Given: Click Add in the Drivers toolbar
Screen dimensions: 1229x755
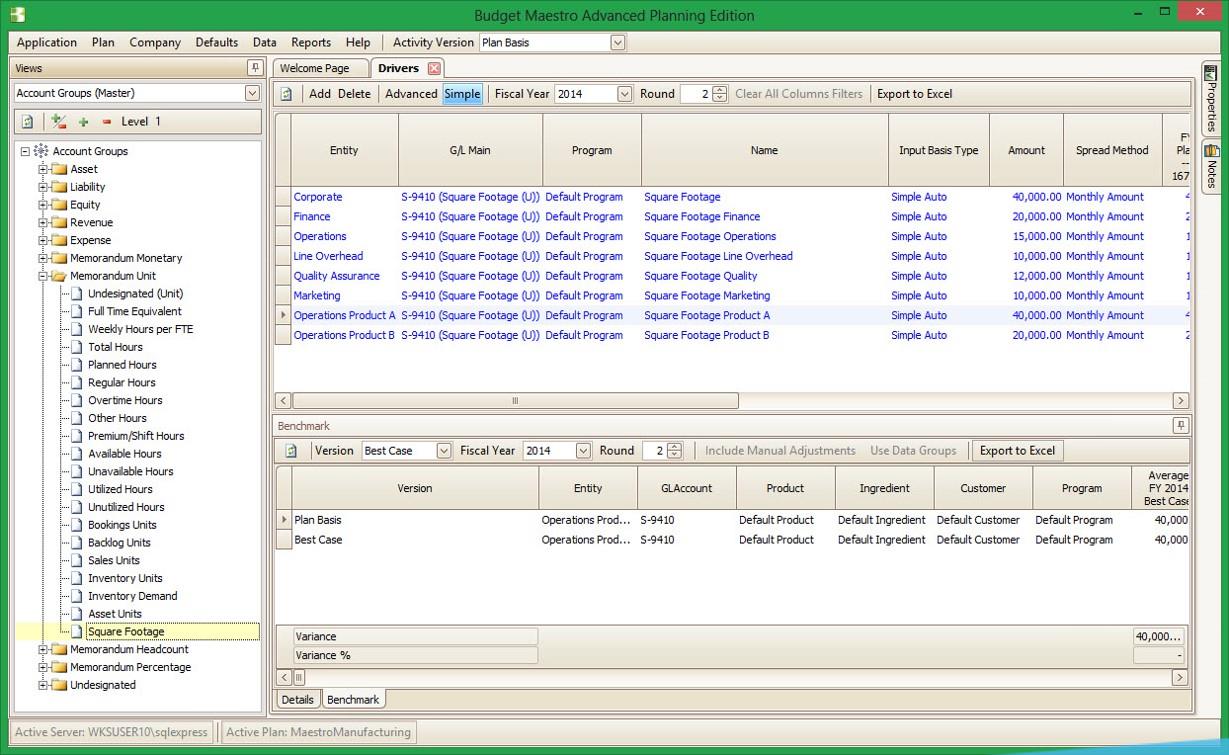Looking at the screenshot, I should [x=320, y=94].
